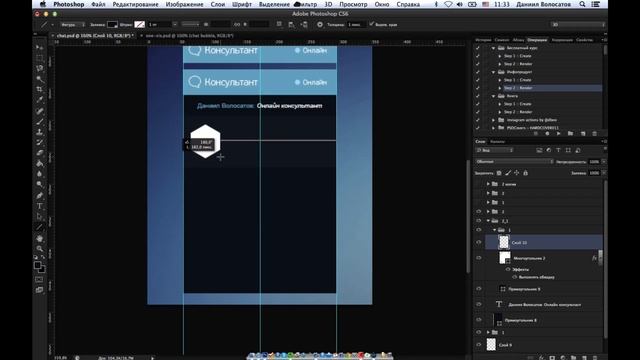Image resolution: width=640 pixels, height=360 pixels.
Task: Open the Просмотр menu
Action: (353, 4)
